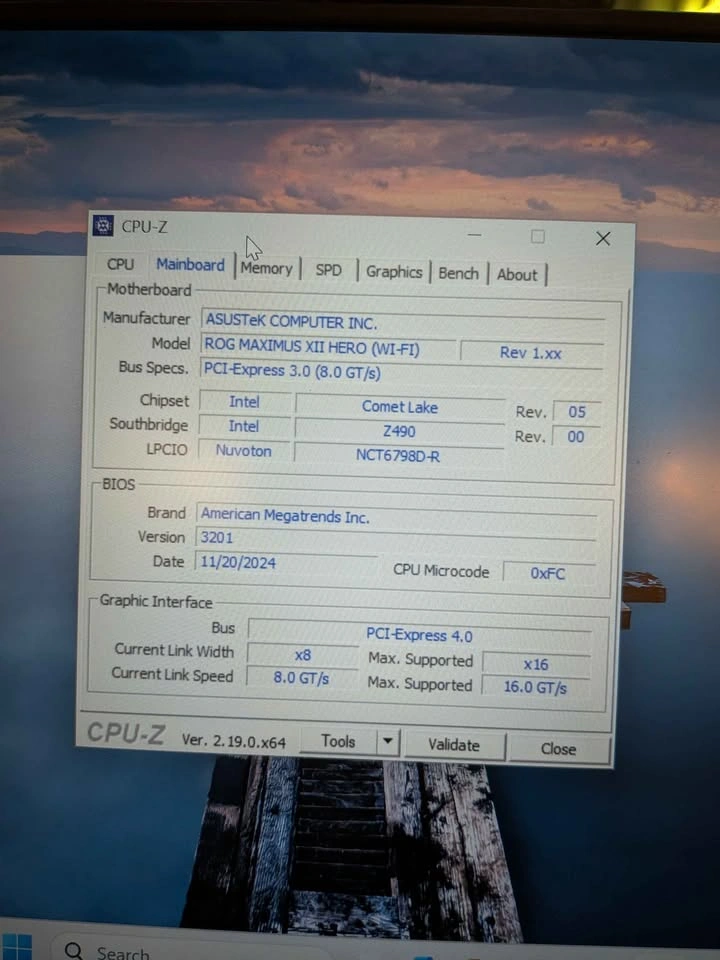Open the Windows Start menu icon
720x960 pixels.
(x=17, y=947)
